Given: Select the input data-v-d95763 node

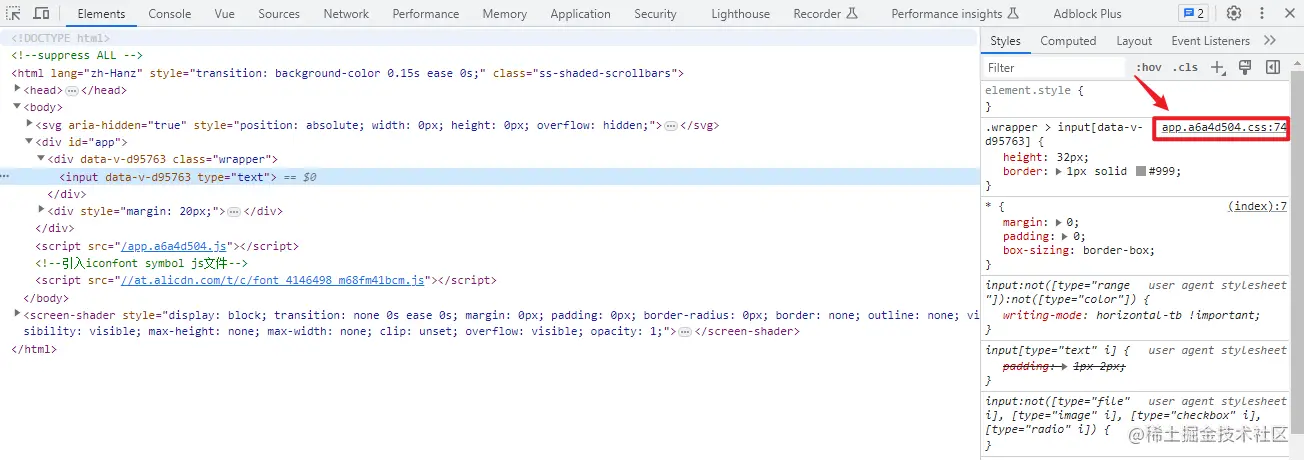Looking at the screenshot, I should click(x=167, y=177).
